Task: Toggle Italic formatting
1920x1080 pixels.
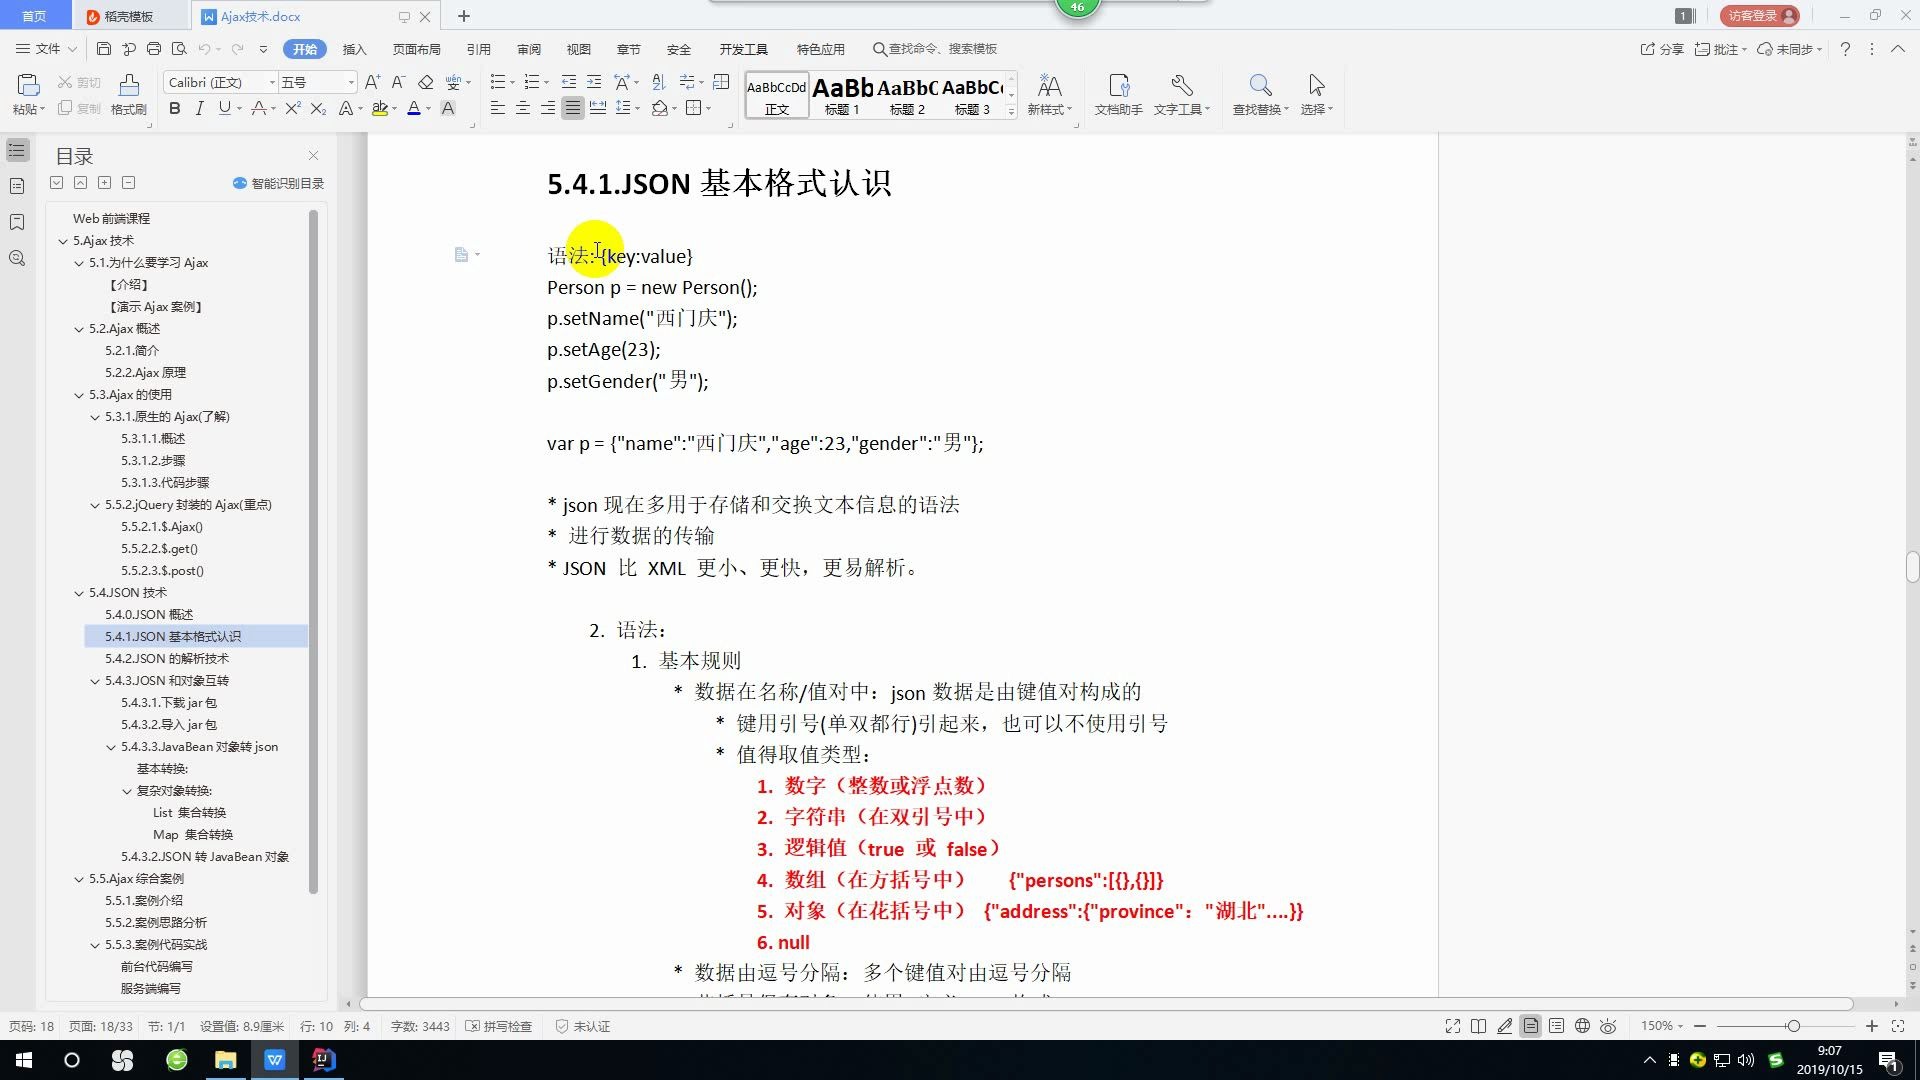Action: point(199,108)
